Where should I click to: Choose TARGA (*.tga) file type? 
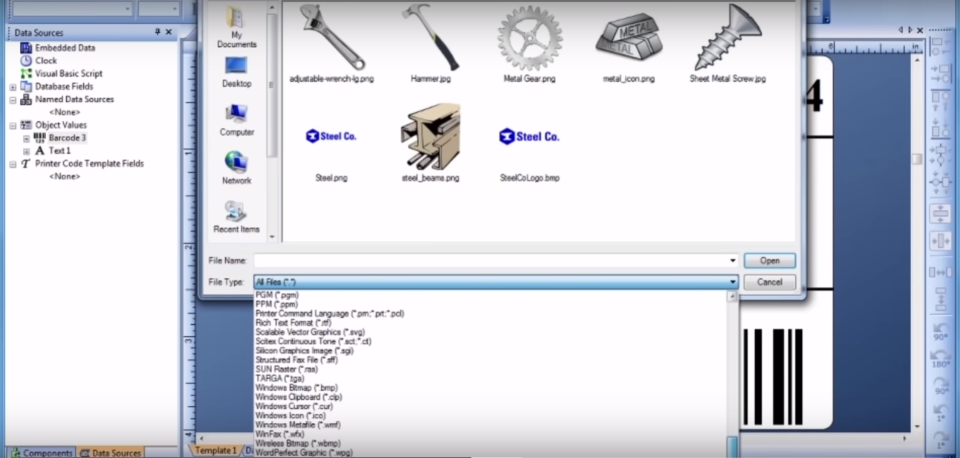point(279,378)
